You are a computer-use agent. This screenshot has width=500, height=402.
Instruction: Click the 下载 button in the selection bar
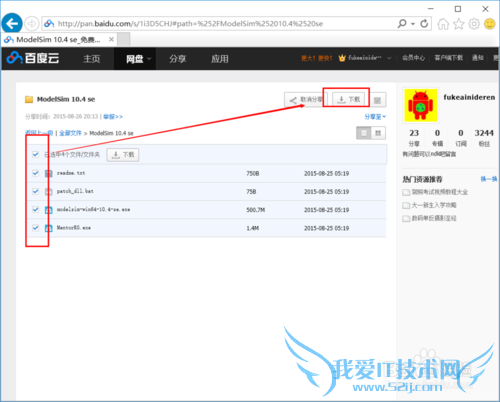pyautogui.click(x=123, y=155)
